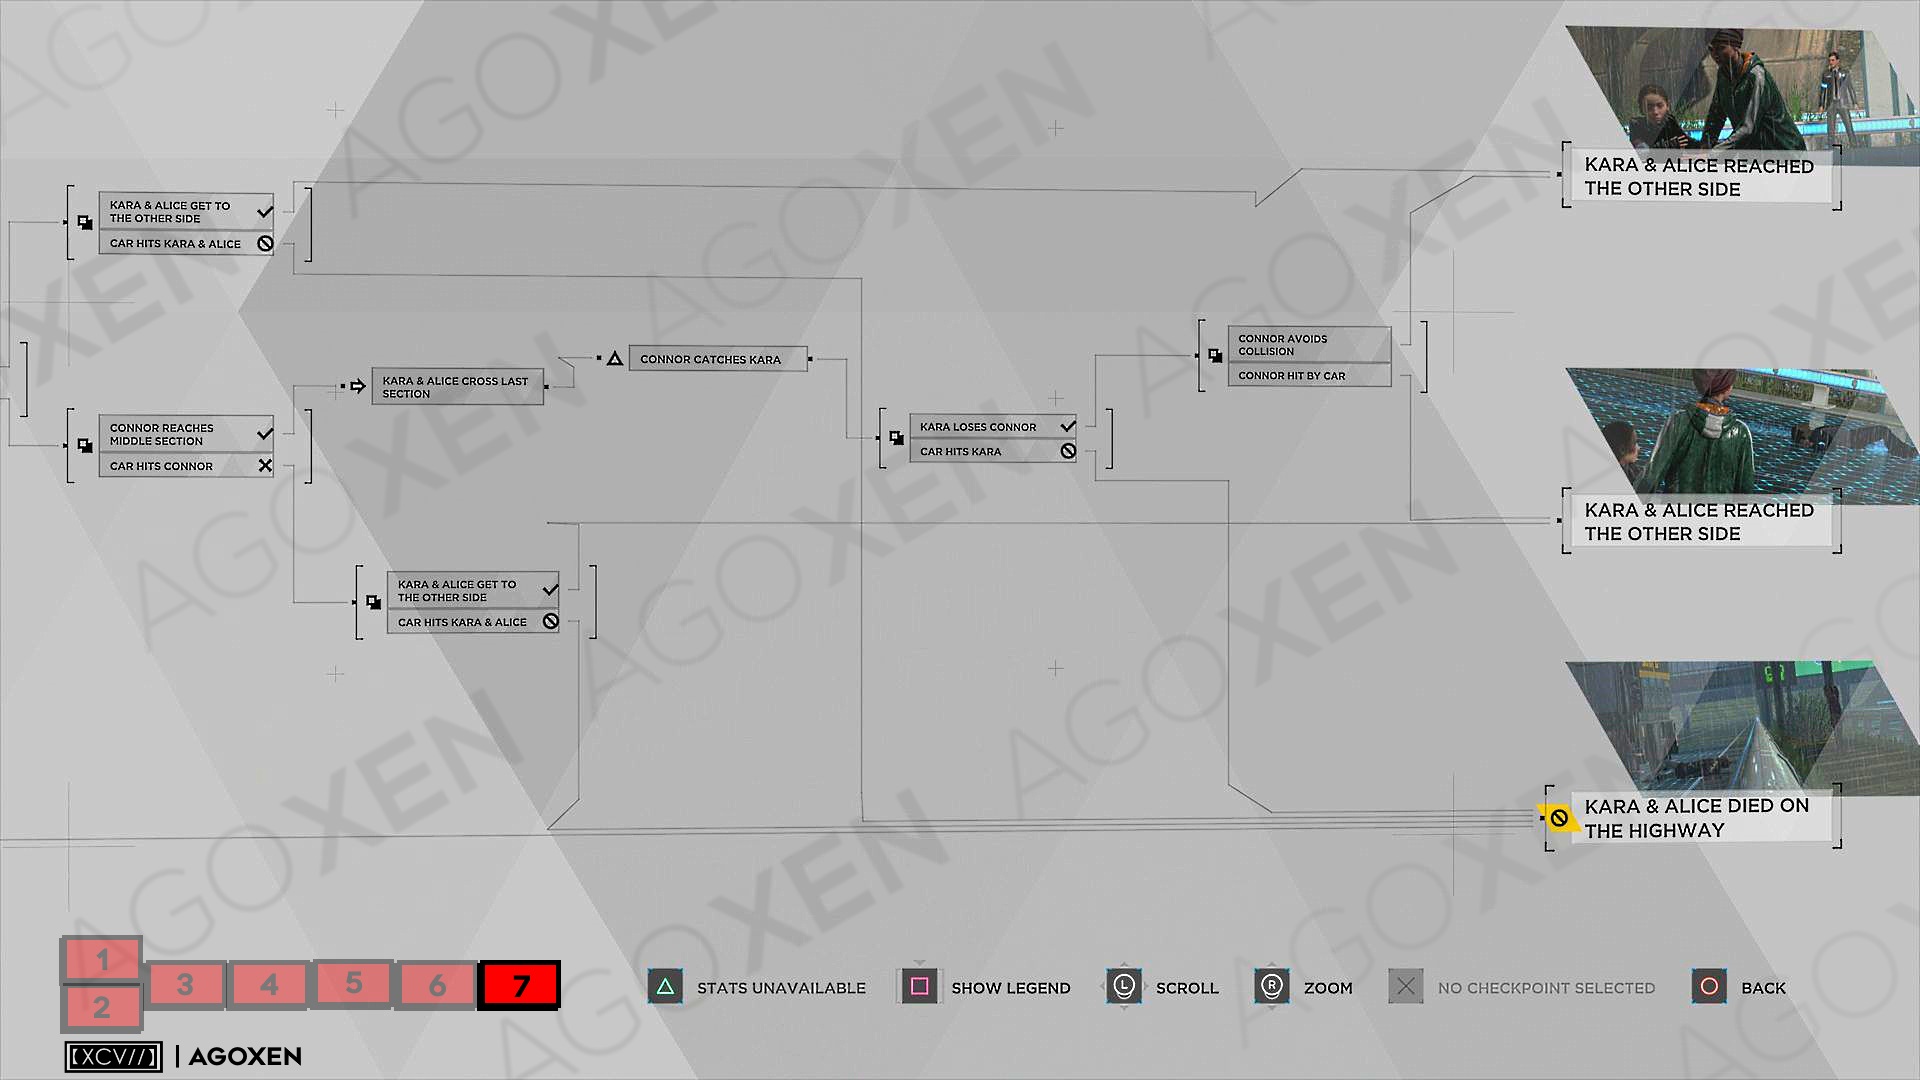Screen dimensions: 1920x1080
Task: Select chapter 6 tab
Action: pyautogui.click(x=435, y=985)
